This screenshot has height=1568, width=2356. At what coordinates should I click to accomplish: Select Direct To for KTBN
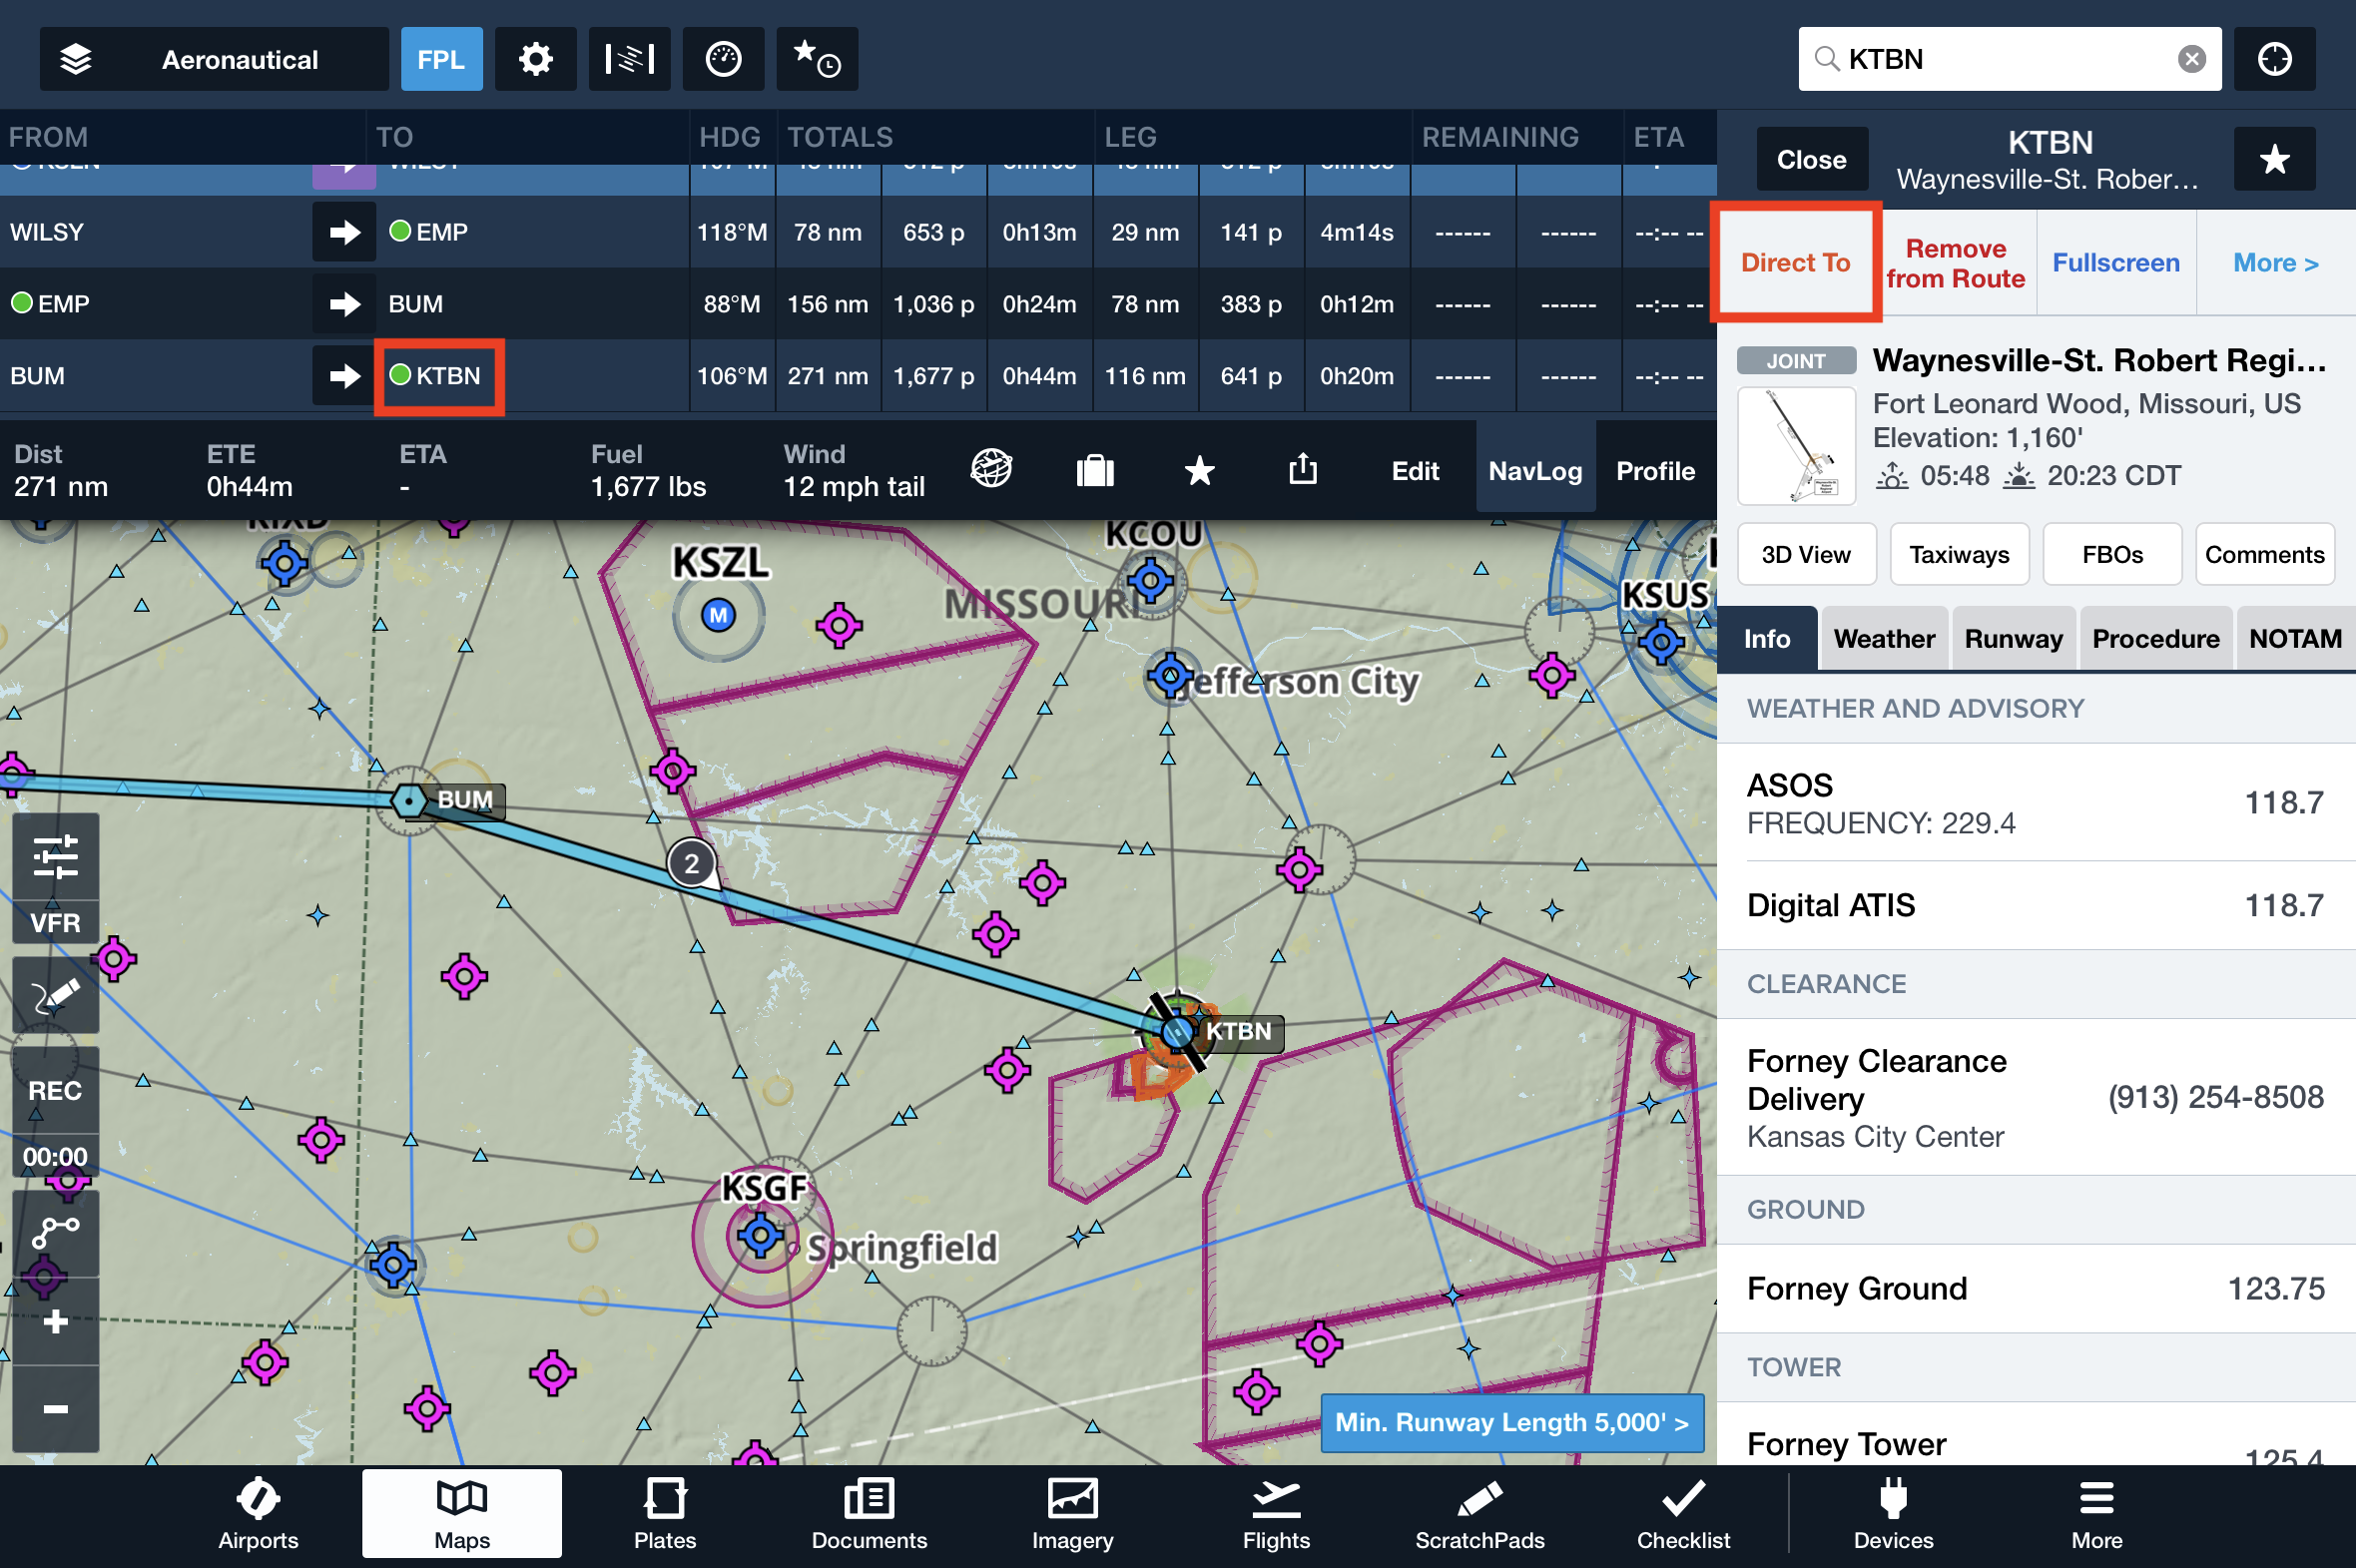(1796, 262)
